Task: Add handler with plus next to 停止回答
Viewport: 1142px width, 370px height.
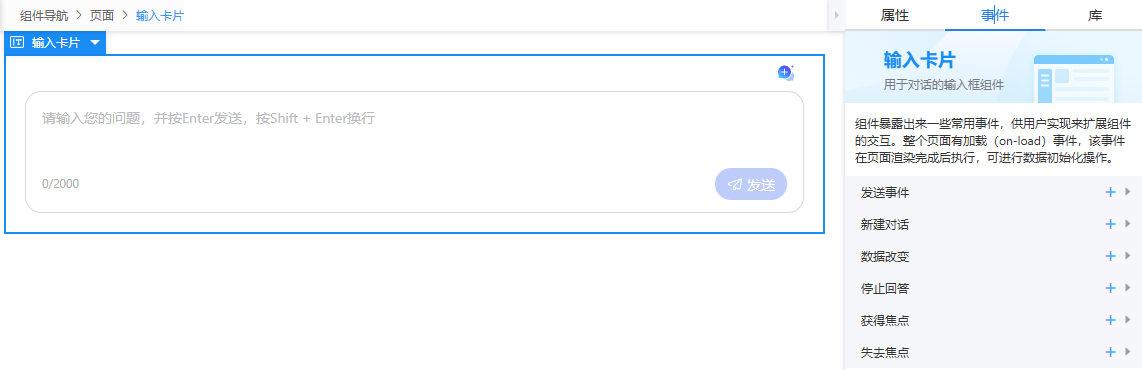Action: (x=1110, y=288)
